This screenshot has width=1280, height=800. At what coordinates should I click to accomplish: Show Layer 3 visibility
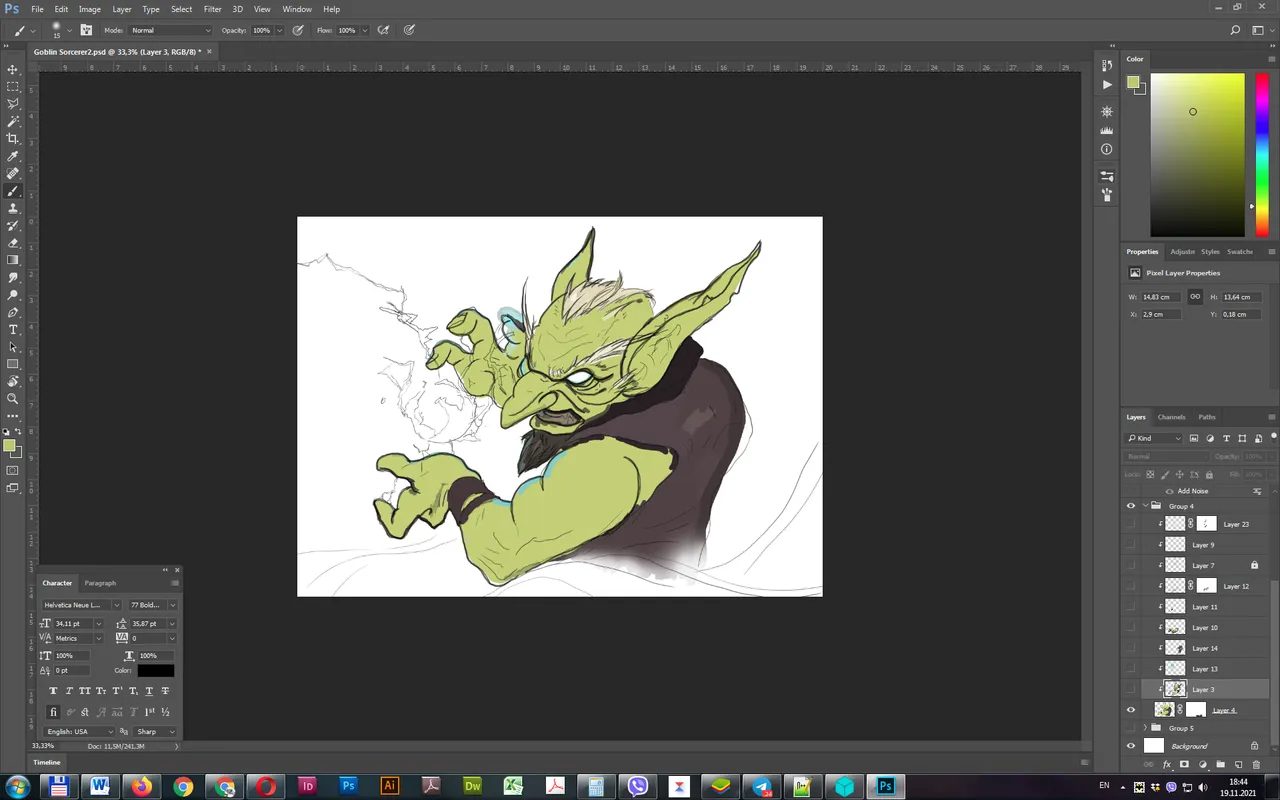(x=1131, y=689)
